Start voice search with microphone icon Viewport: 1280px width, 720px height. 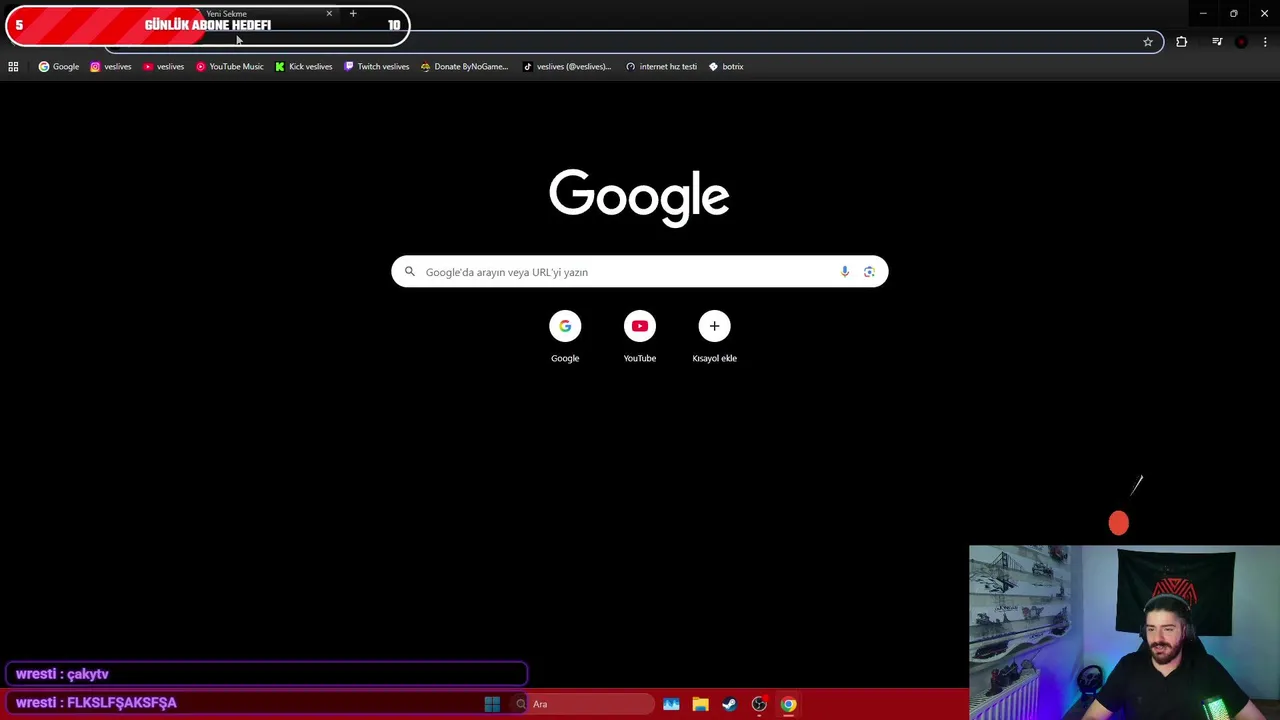tap(845, 272)
